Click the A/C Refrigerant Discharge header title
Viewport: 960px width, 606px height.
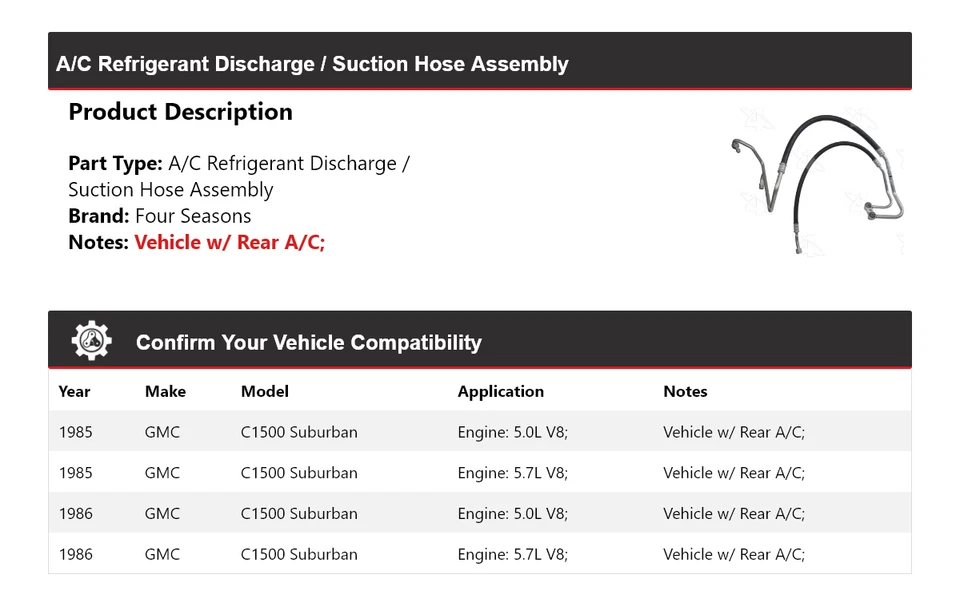[312, 64]
